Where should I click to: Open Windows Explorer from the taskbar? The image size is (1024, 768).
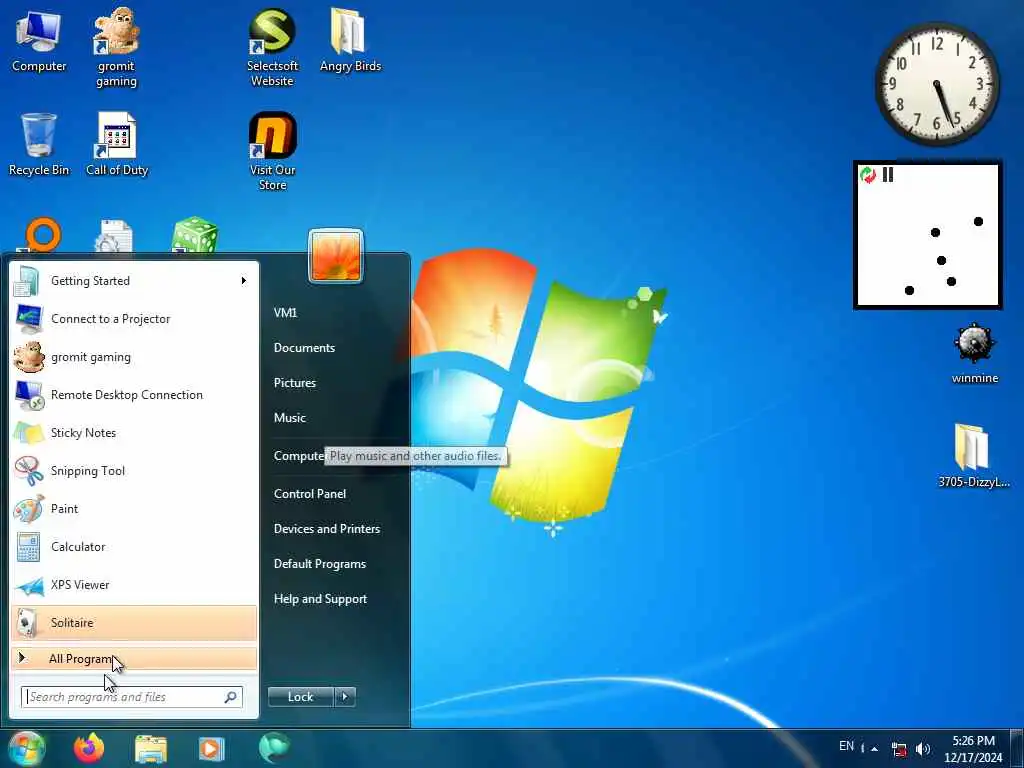pyautogui.click(x=151, y=748)
